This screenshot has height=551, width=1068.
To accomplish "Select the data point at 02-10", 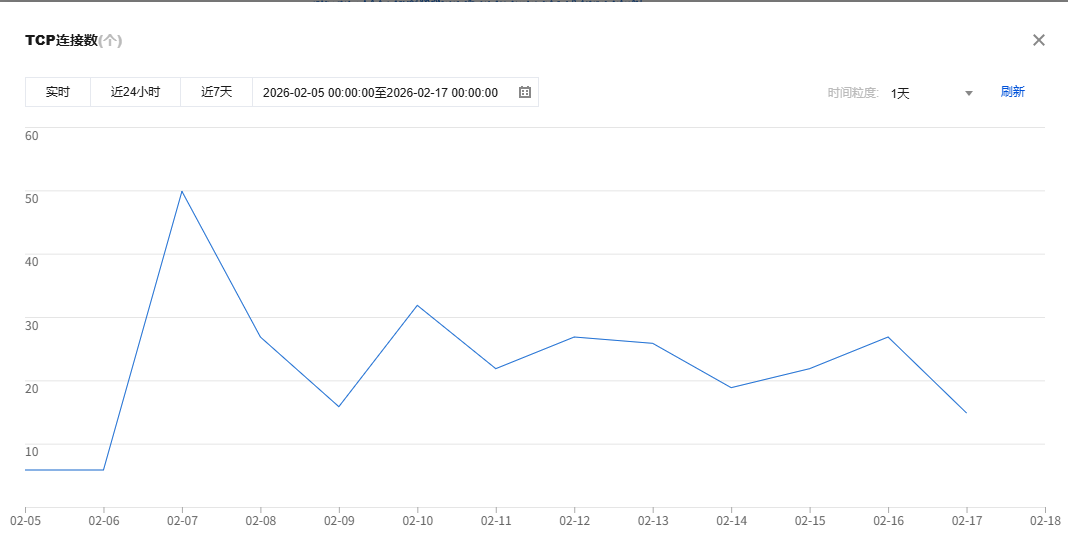I will [417, 305].
